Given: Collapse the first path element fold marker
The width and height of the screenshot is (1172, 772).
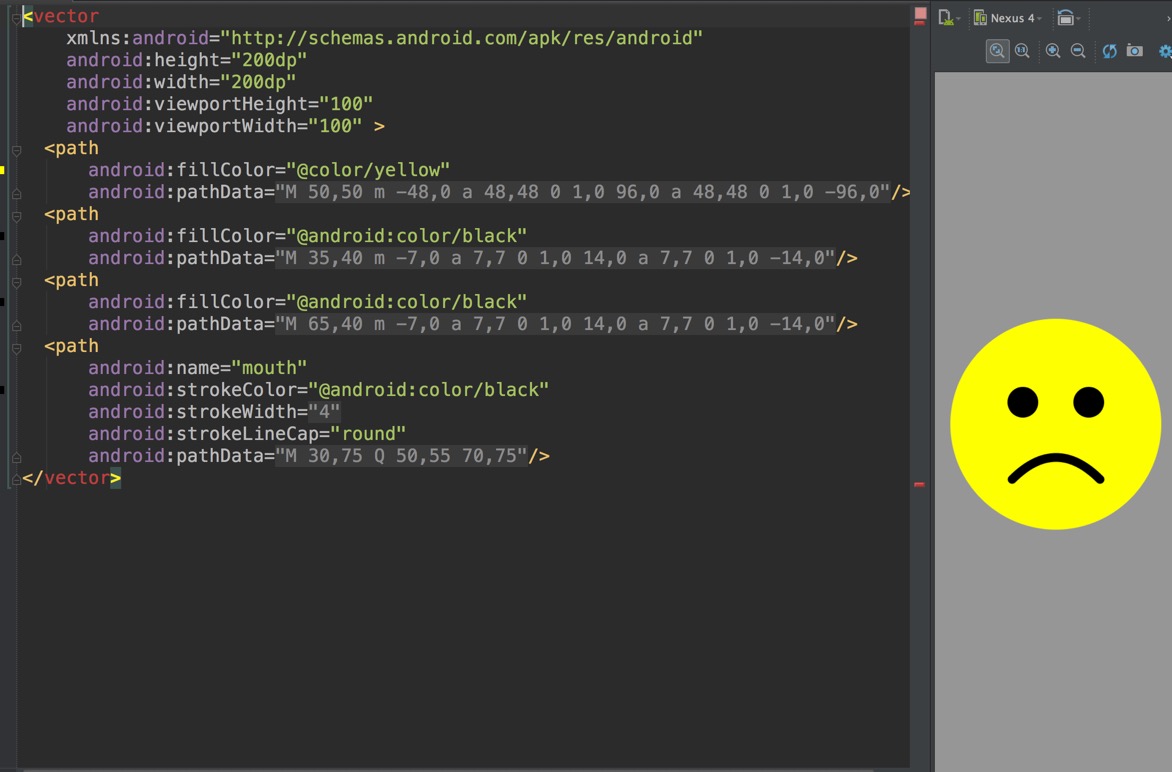Looking at the screenshot, I should coord(16,149).
